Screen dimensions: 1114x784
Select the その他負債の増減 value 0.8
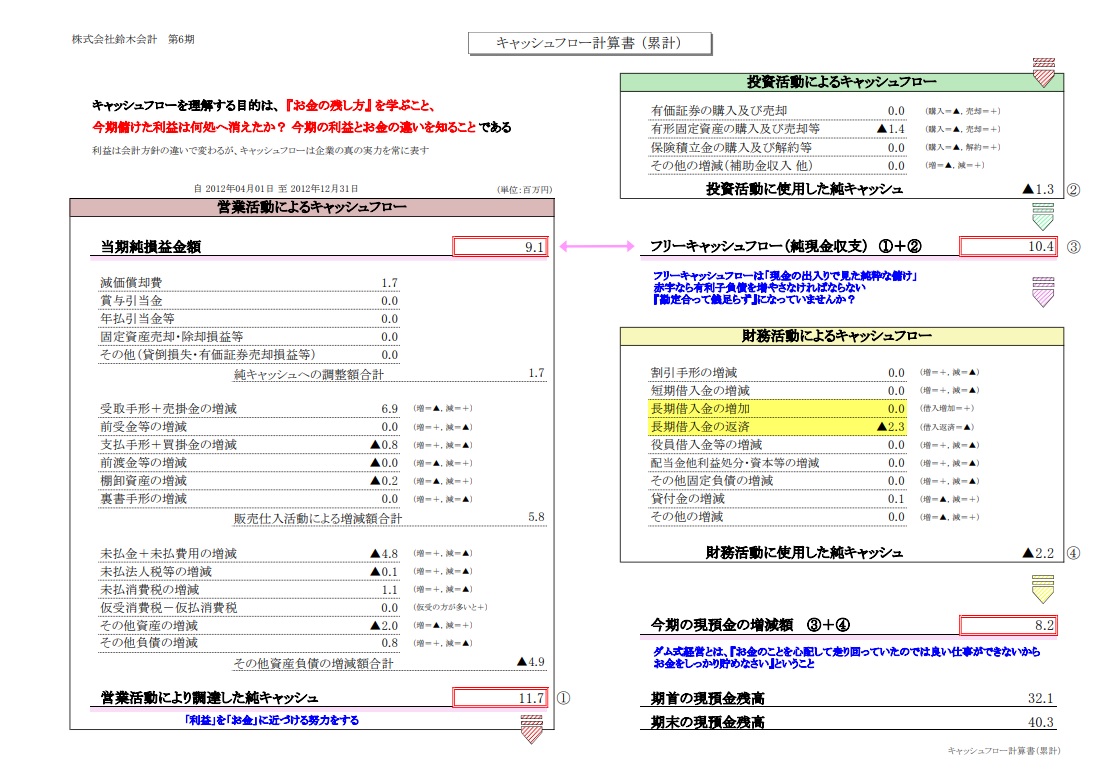(389, 643)
